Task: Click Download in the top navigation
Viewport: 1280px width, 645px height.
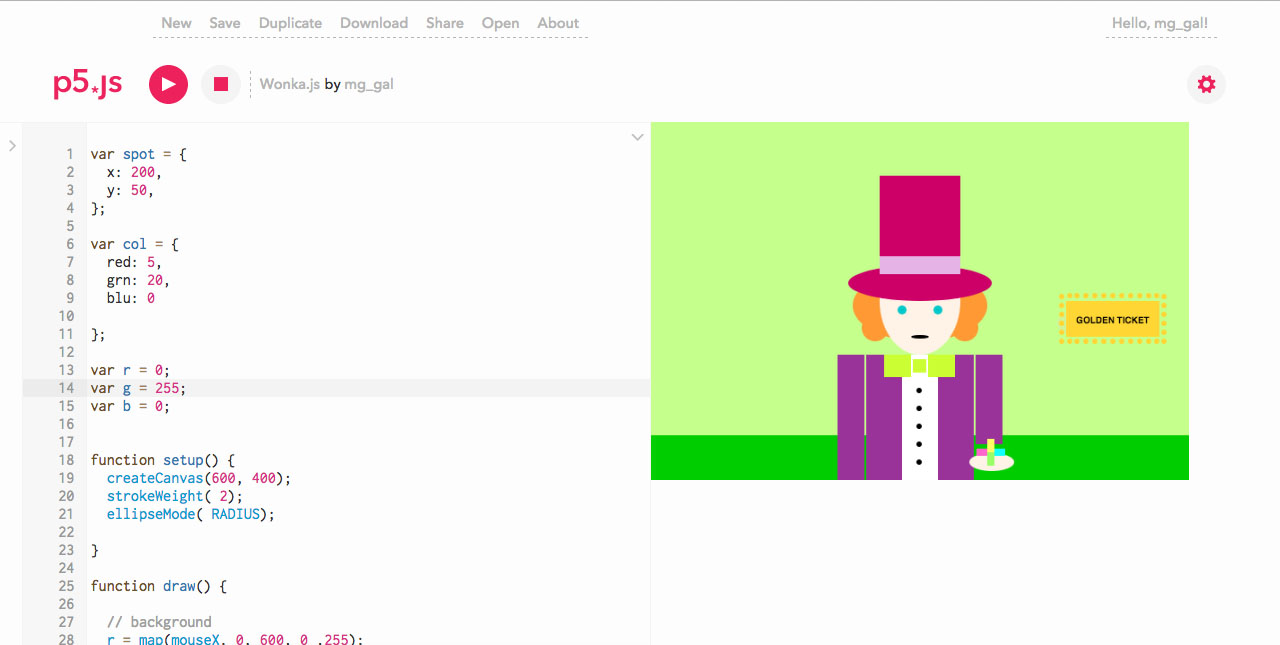Action: point(374,23)
